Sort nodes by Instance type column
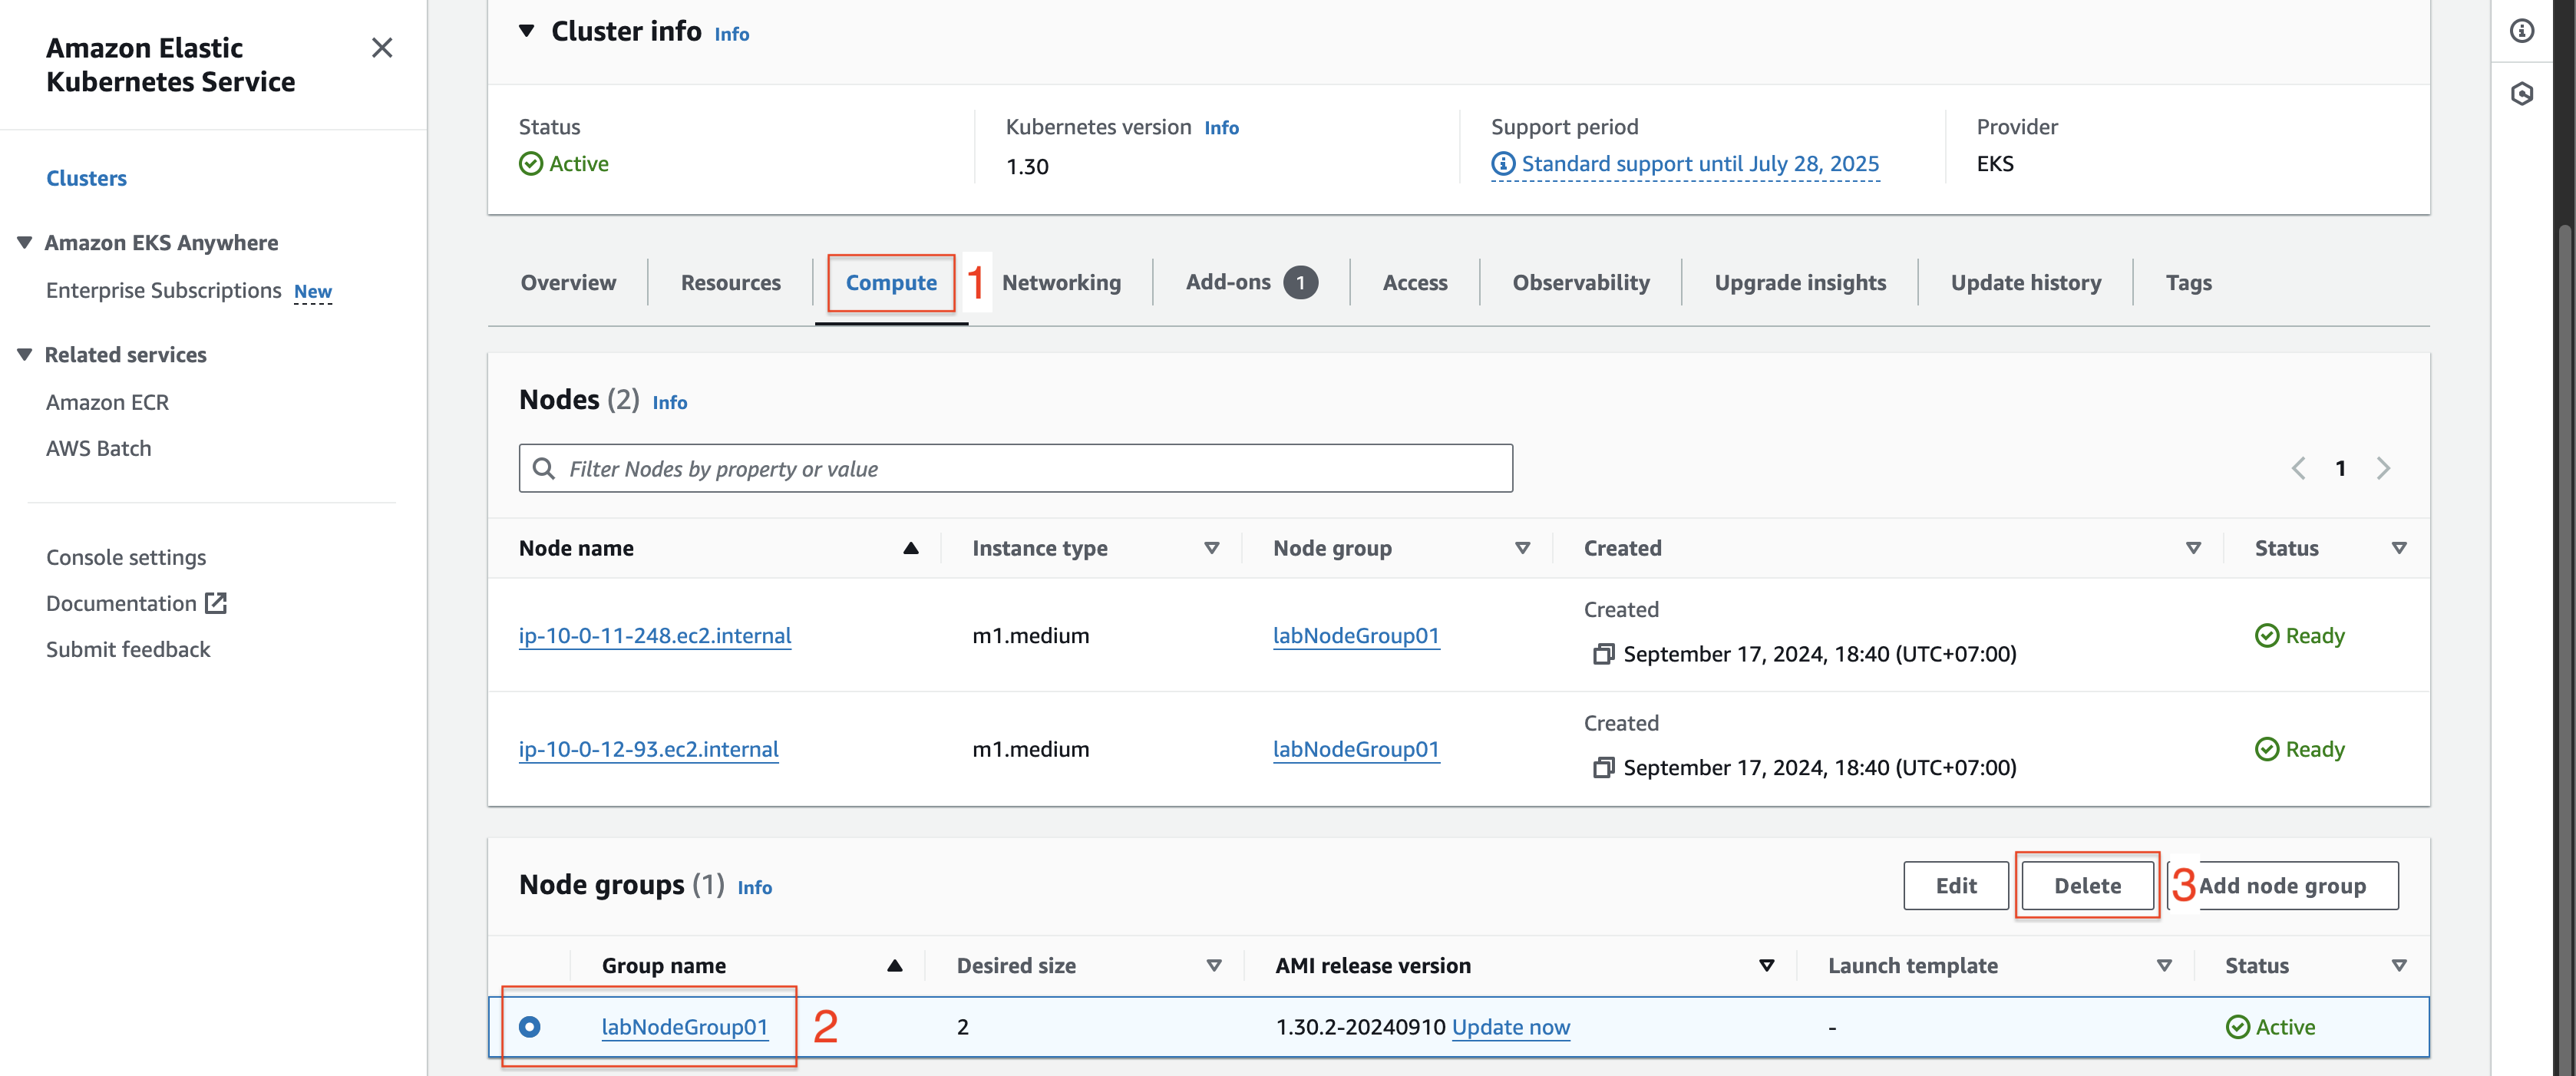 (x=1212, y=548)
